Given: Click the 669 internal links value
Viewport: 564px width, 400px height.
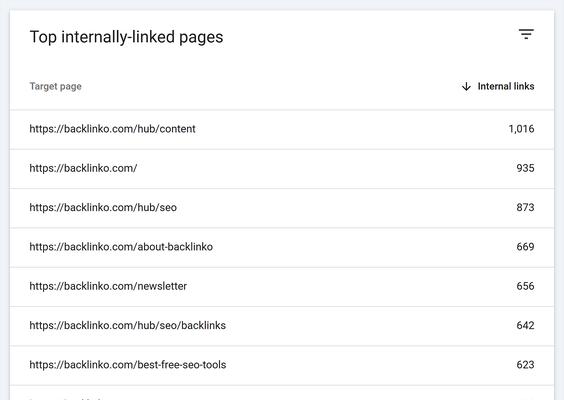Looking at the screenshot, I should click(x=525, y=247).
